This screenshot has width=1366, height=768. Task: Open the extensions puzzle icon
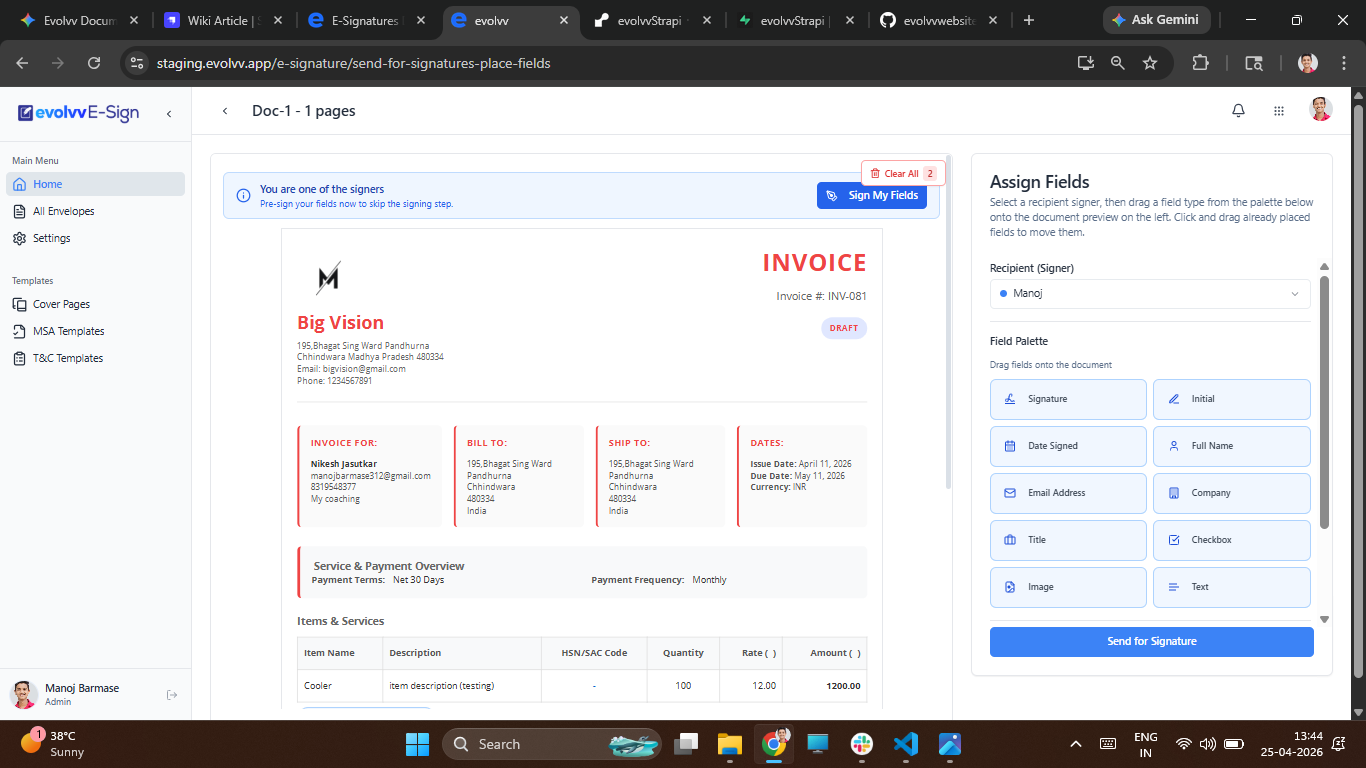(x=1200, y=63)
